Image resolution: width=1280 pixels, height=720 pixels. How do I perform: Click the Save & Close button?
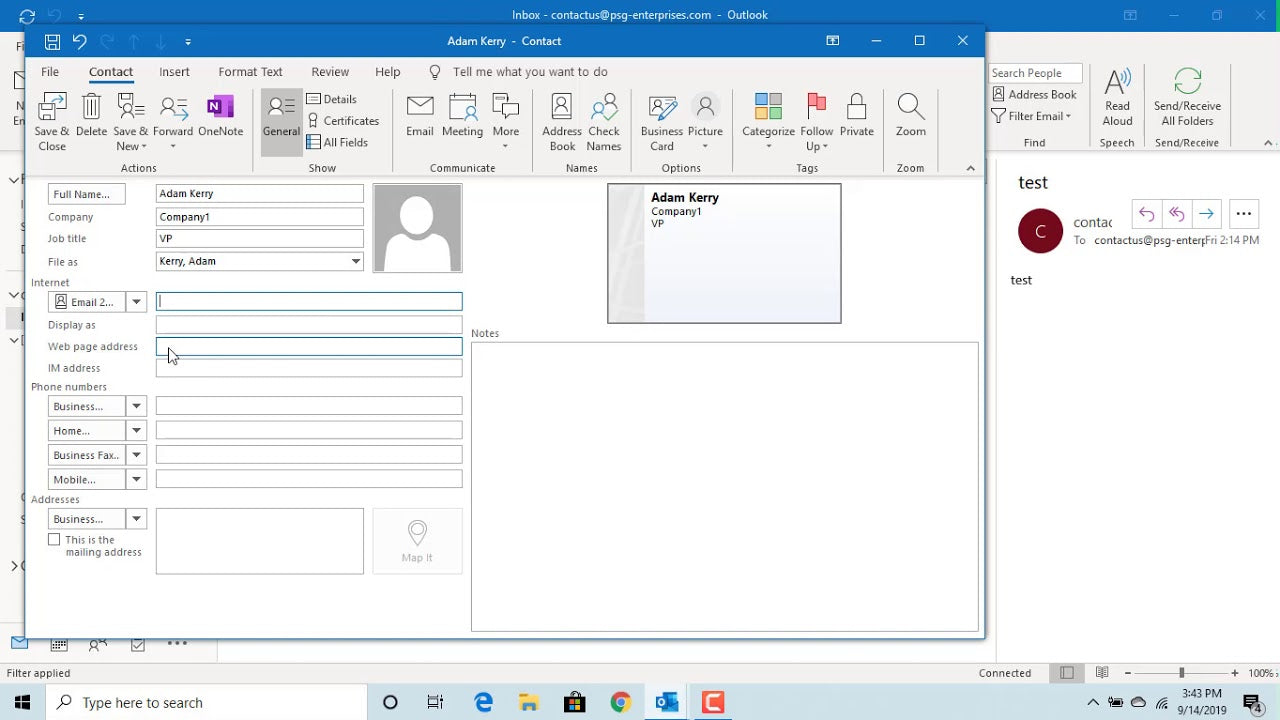click(51, 120)
